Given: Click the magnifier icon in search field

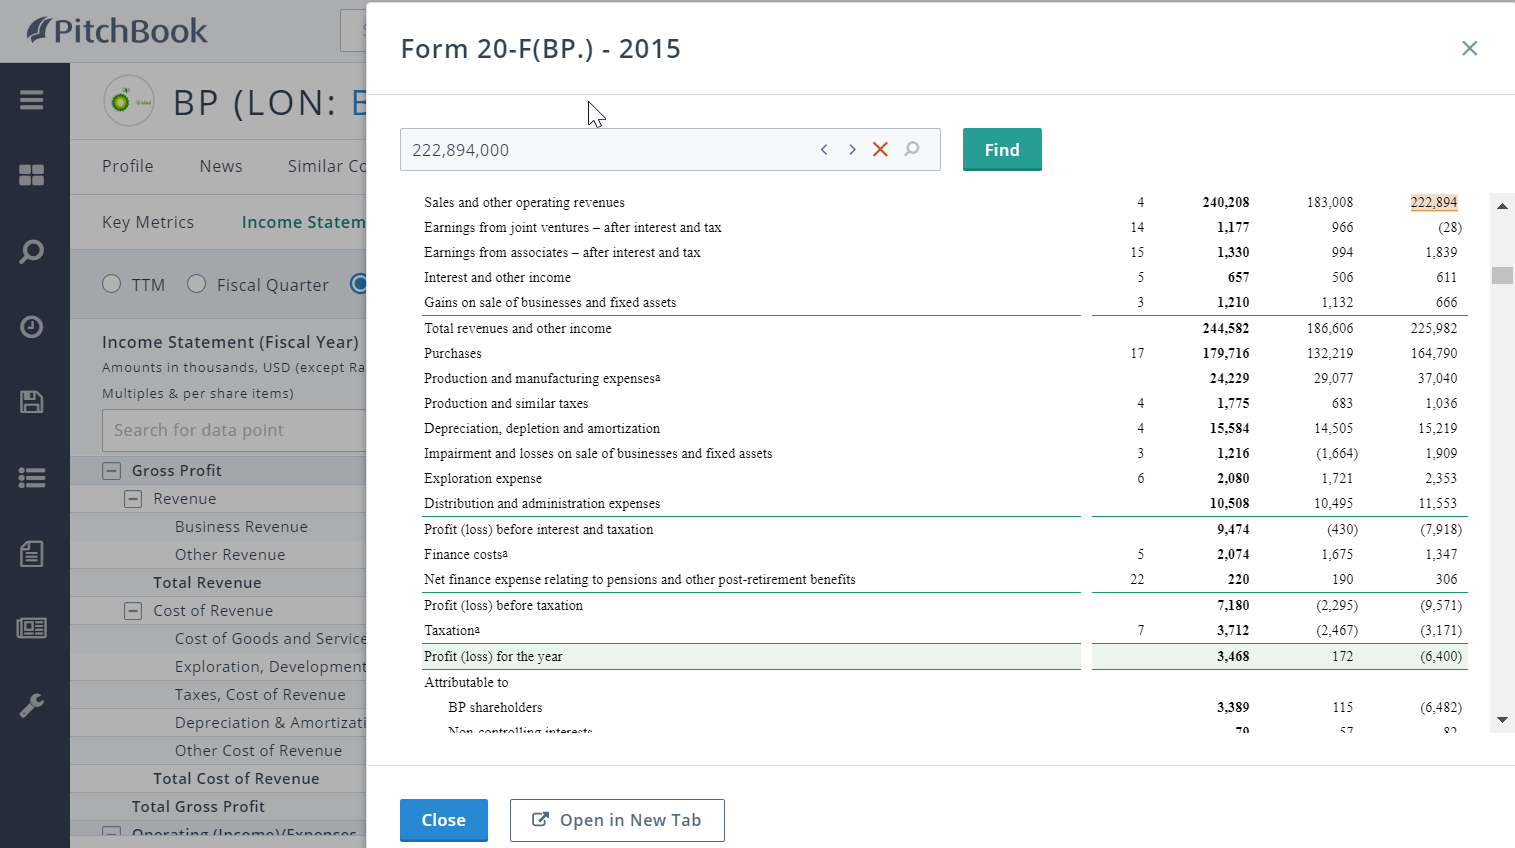Looking at the screenshot, I should tap(912, 149).
